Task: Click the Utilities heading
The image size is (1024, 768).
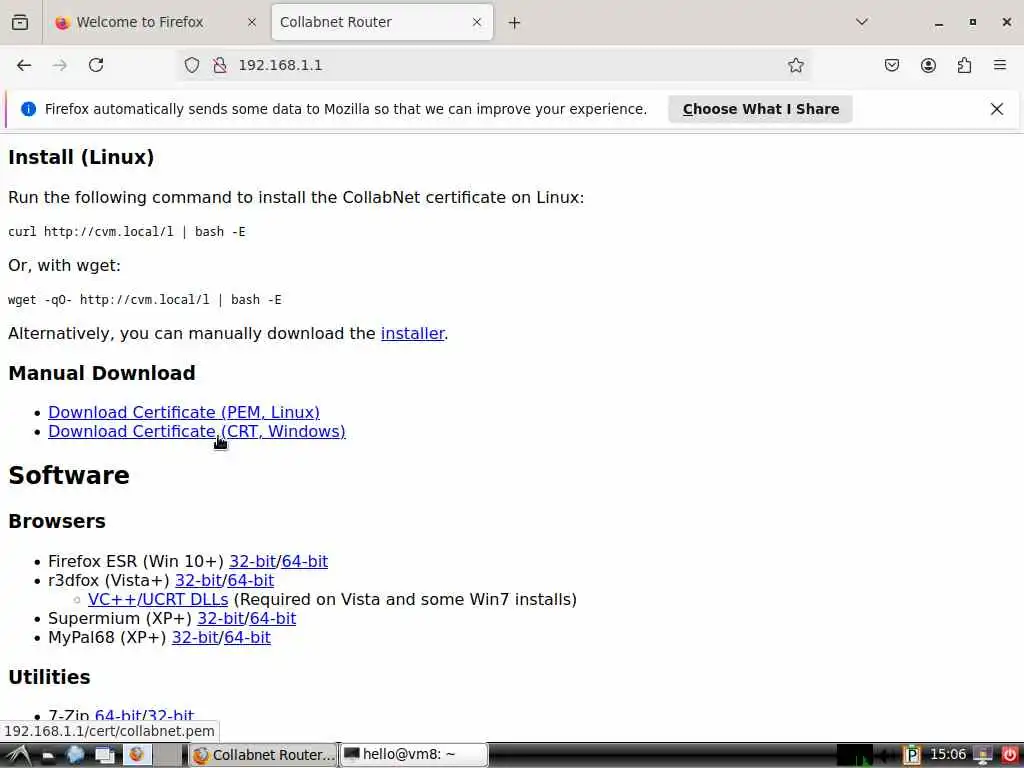Action: pyautogui.click(x=49, y=677)
